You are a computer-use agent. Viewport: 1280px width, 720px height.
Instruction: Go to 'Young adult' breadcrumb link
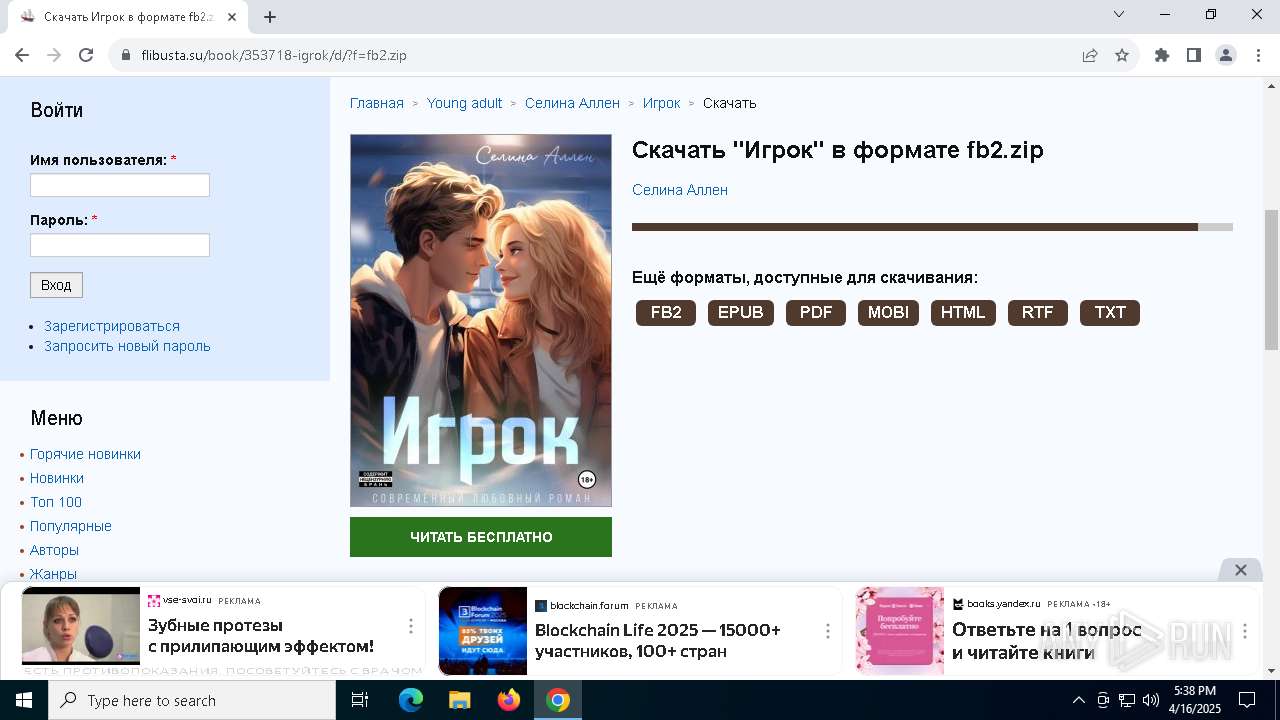[464, 103]
